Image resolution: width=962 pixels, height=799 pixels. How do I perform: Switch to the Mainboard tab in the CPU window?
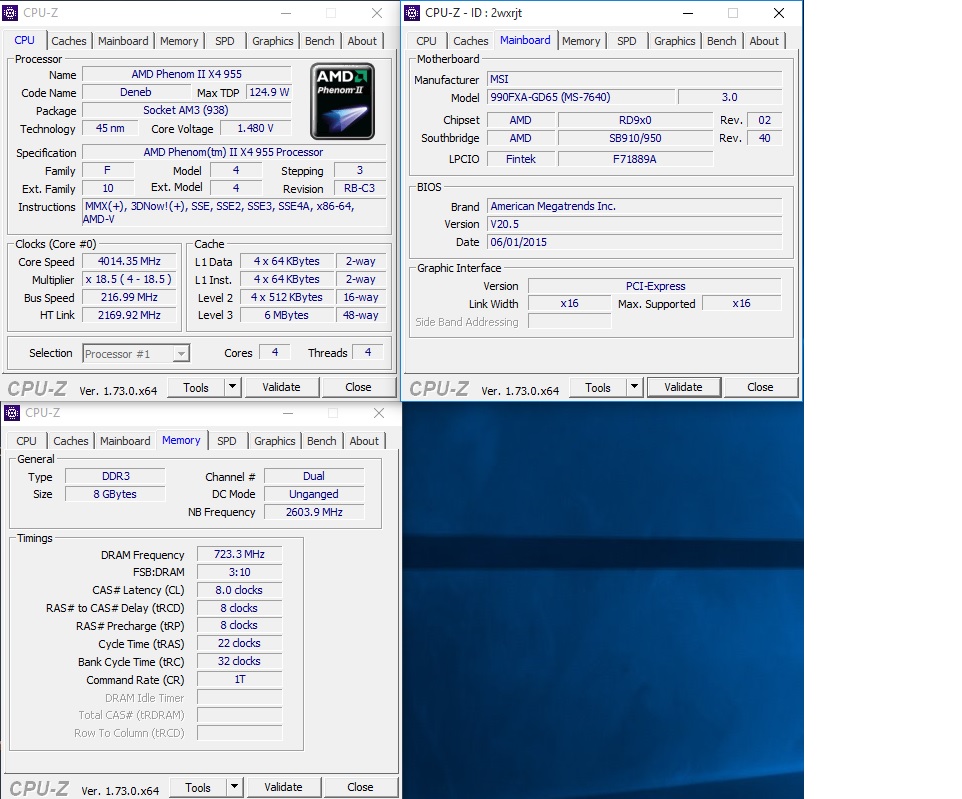[123, 41]
